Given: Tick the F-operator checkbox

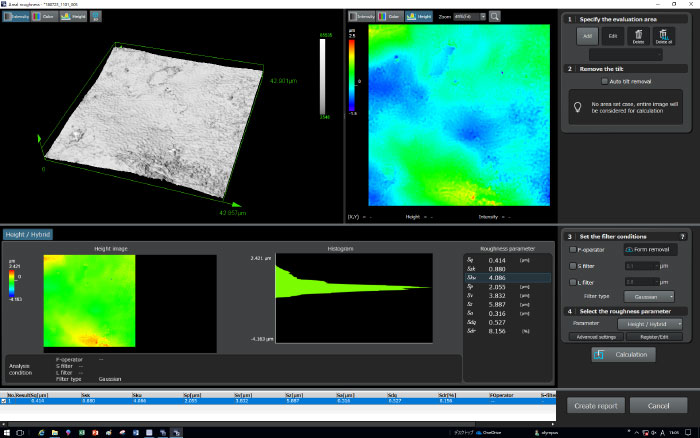Looking at the screenshot, I should coord(571,249).
